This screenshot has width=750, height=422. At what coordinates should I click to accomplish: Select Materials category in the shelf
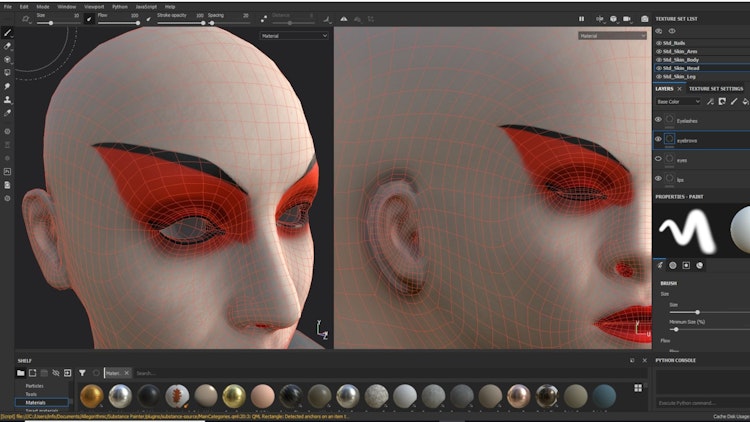click(x=36, y=402)
